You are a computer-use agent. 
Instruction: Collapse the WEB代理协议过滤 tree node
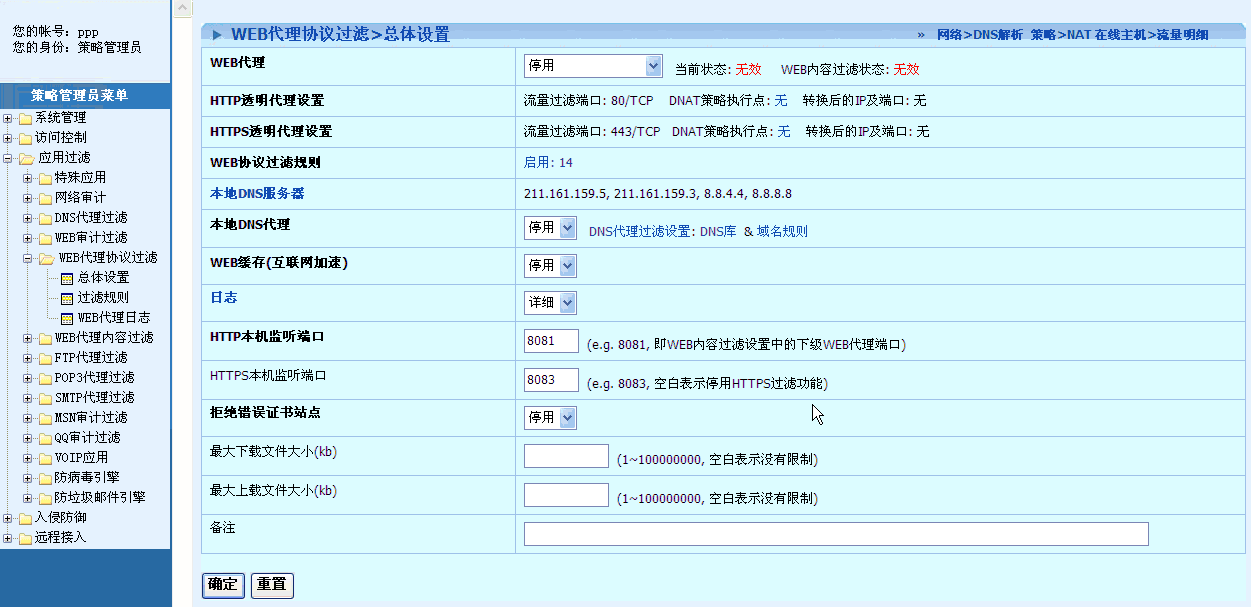click(28, 258)
